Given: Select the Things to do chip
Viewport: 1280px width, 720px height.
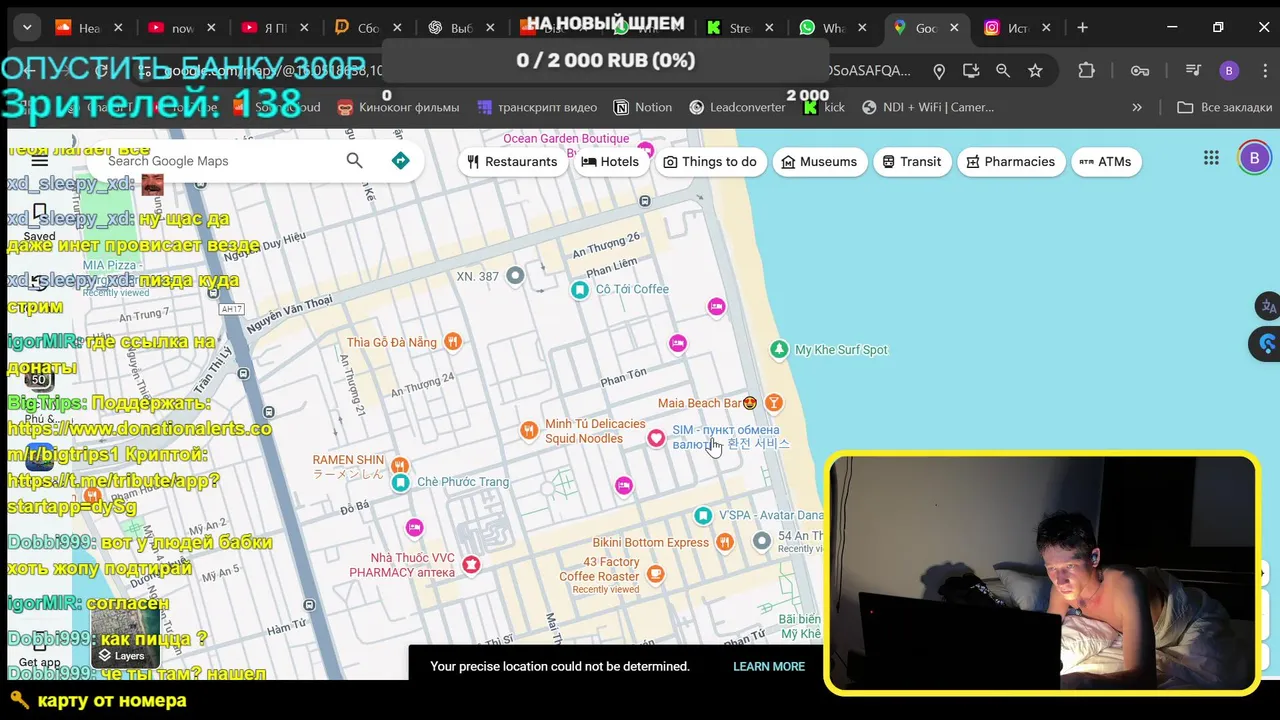Looking at the screenshot, I should [710, 161].
